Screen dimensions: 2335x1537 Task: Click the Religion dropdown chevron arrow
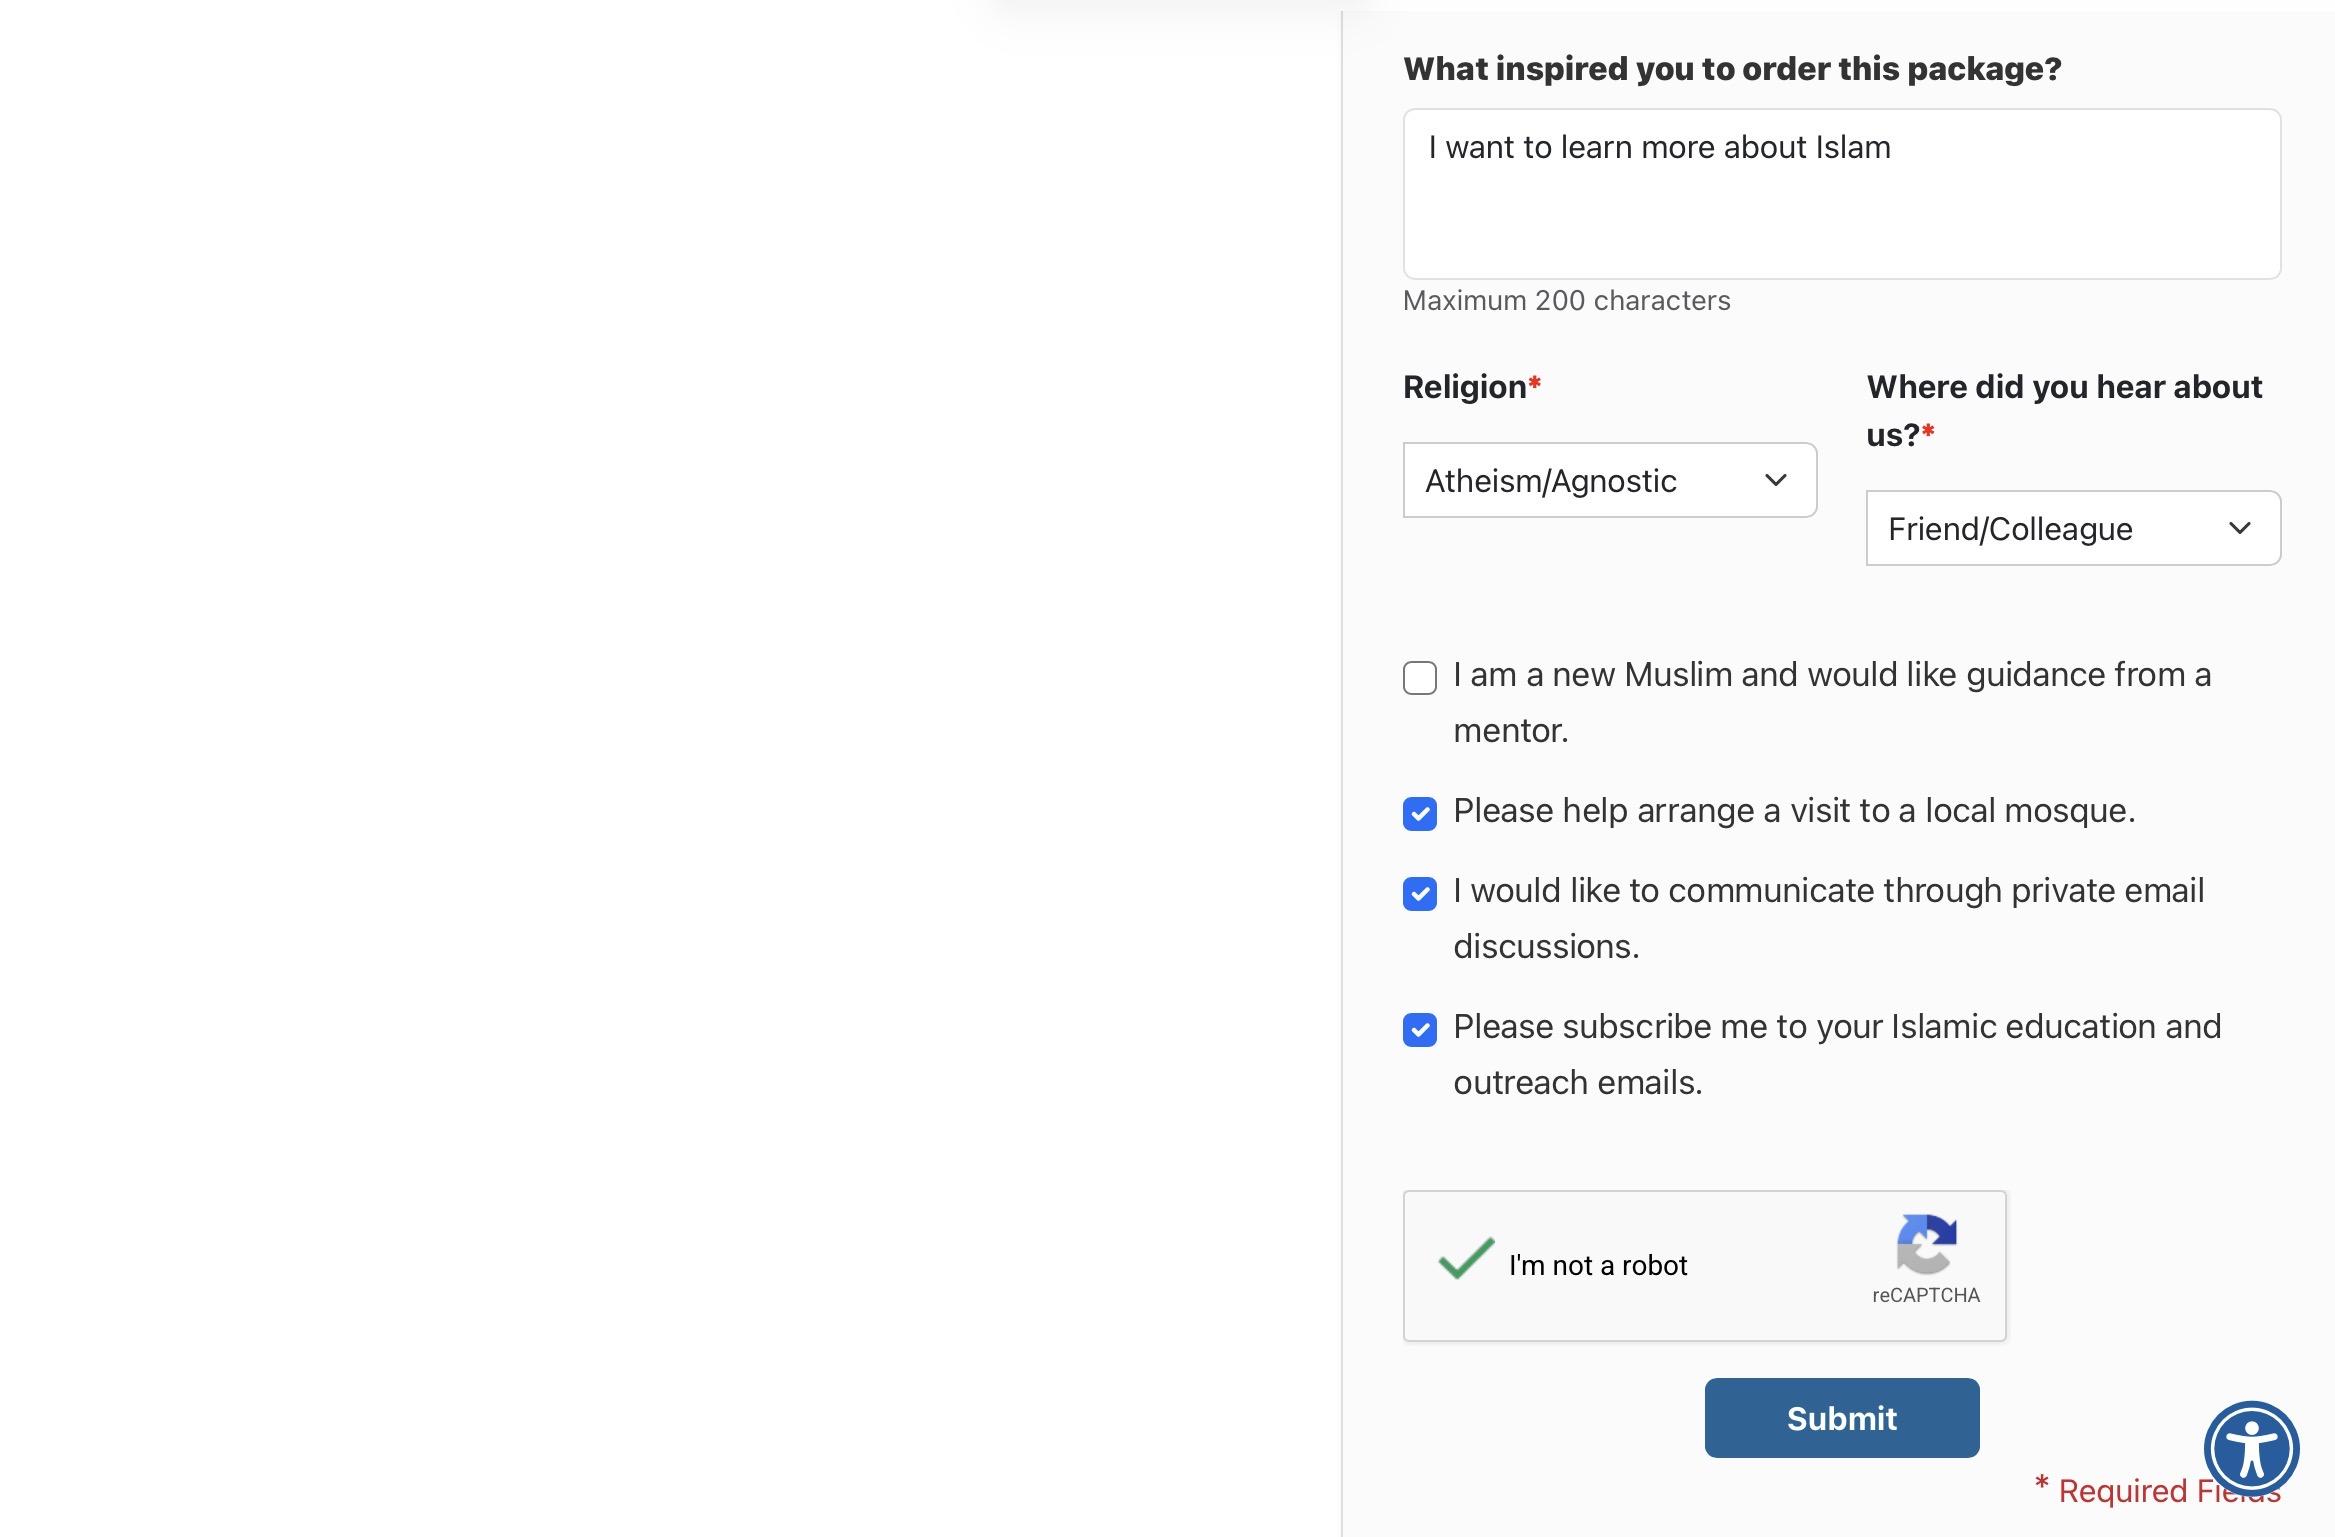(x=1775, y=480)
